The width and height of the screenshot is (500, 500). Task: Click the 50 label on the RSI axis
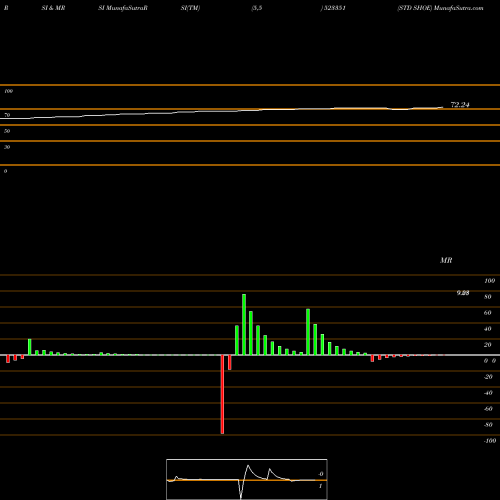pos(7,131)
